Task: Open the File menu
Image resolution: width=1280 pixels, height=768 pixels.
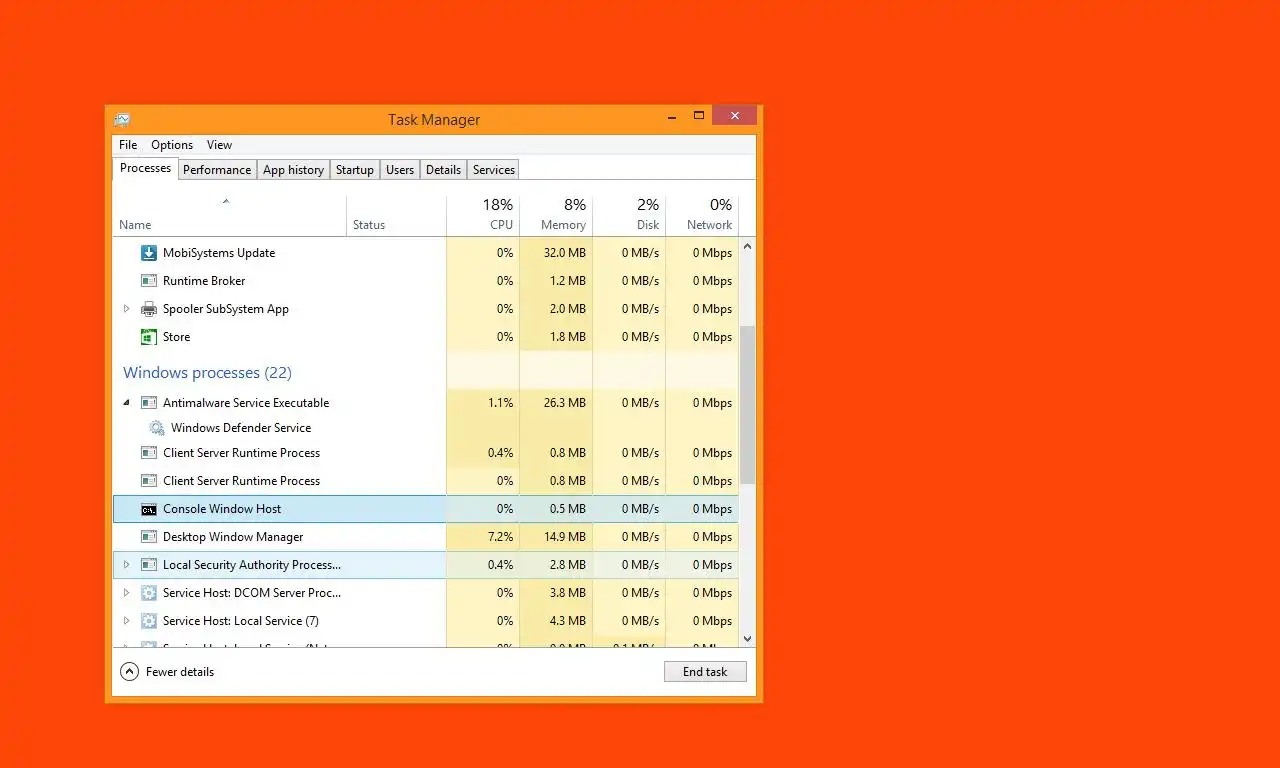Action: coord(128,145)
